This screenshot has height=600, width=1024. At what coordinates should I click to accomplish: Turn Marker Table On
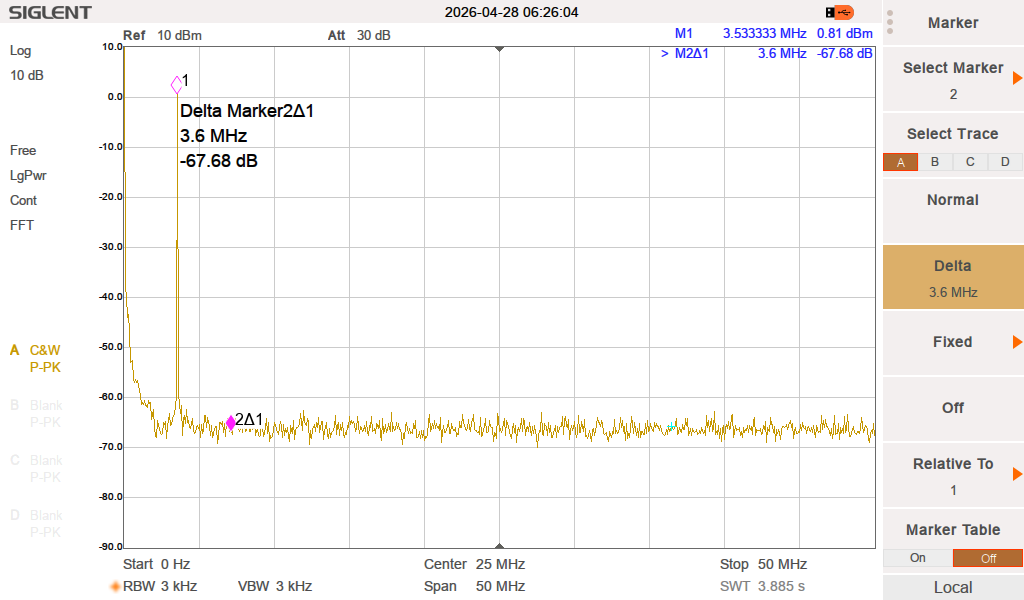click(917, 558)
